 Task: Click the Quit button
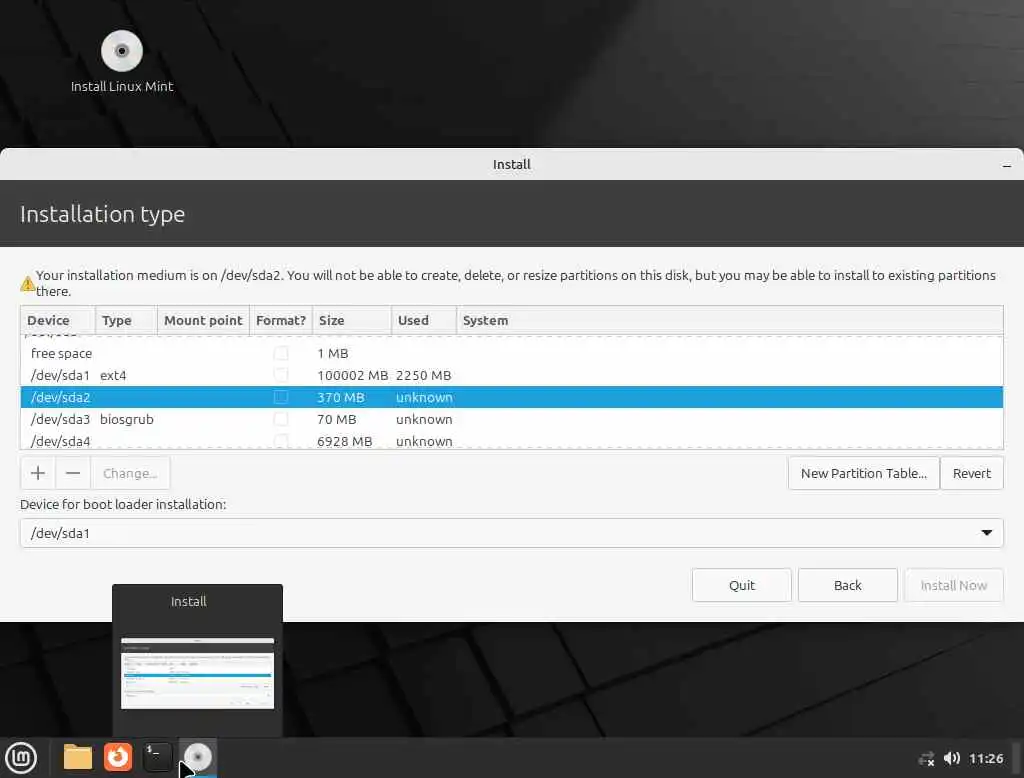coord(741,585)
